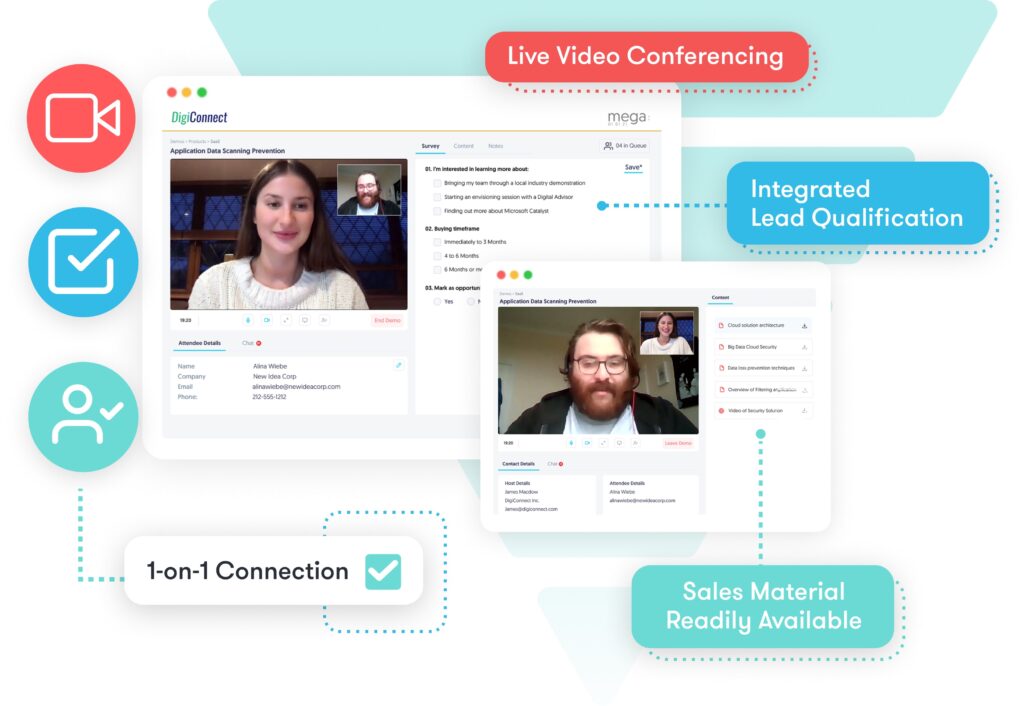Click the large red video camera circle icon

tap(81, 118)
